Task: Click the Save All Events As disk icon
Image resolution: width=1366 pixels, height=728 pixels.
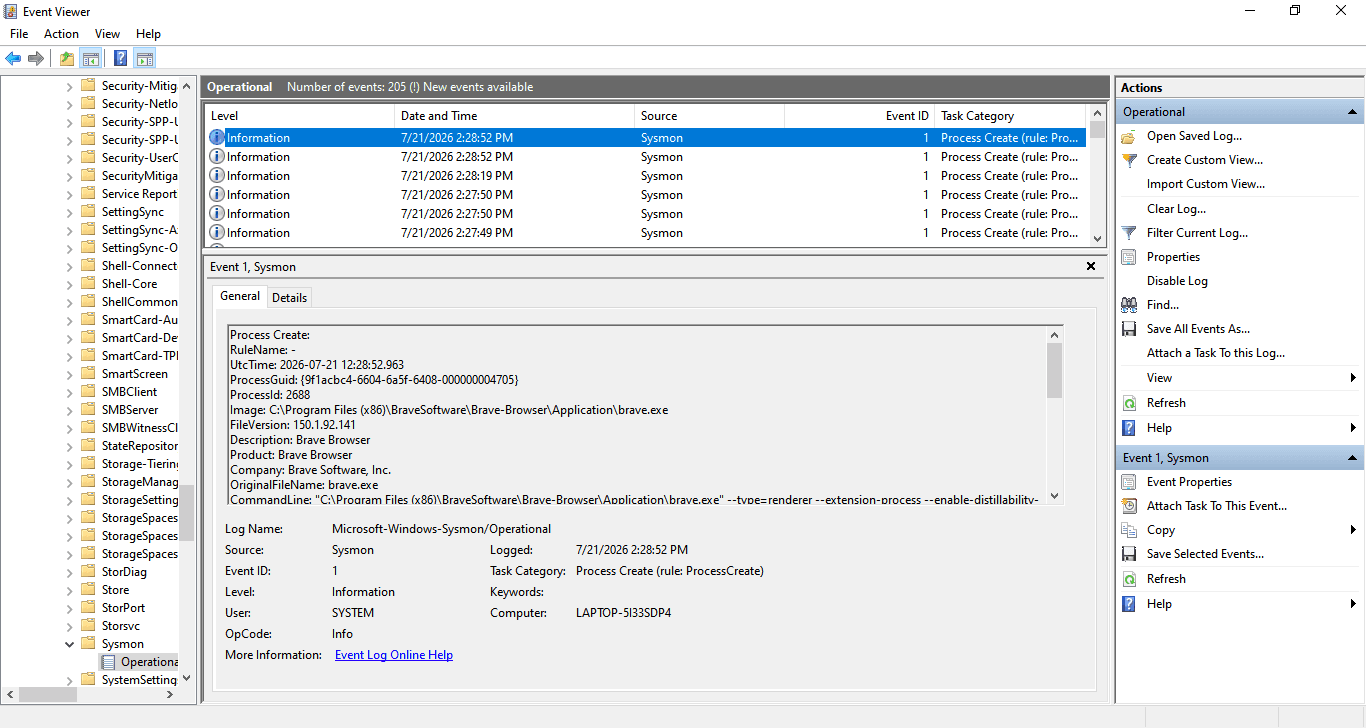Action: [x=1129, y=329]
